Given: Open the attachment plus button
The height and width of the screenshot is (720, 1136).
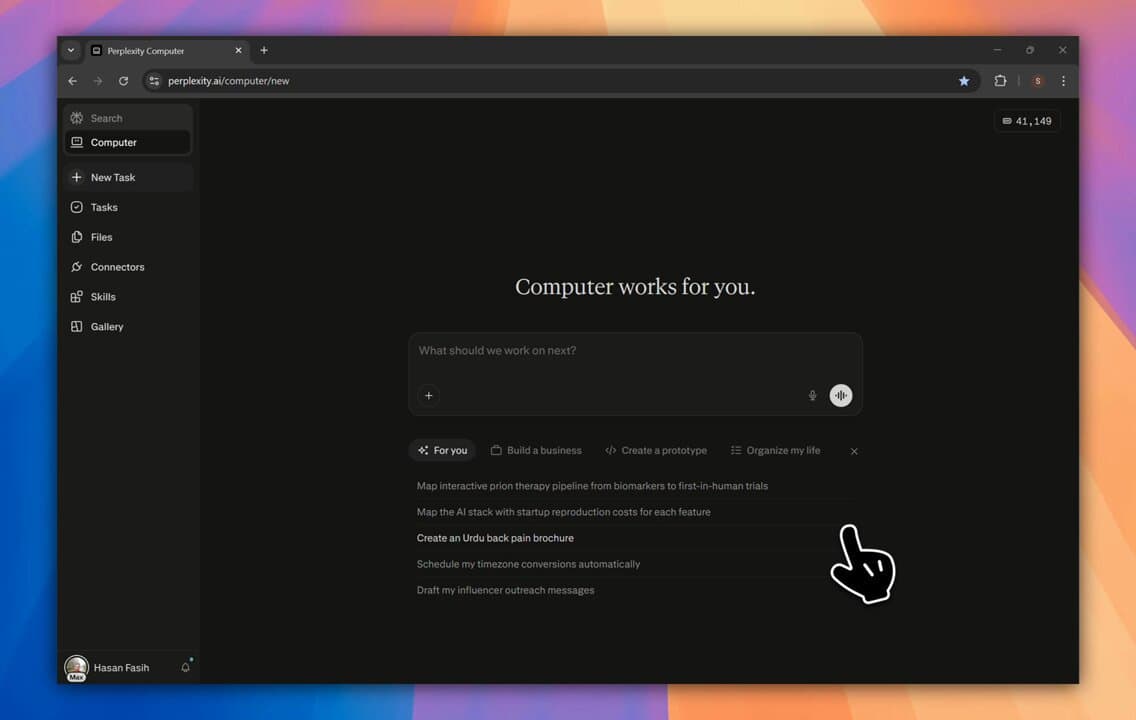Looking at the screenshot, I should pyautogui.click(x=428, y=395).
